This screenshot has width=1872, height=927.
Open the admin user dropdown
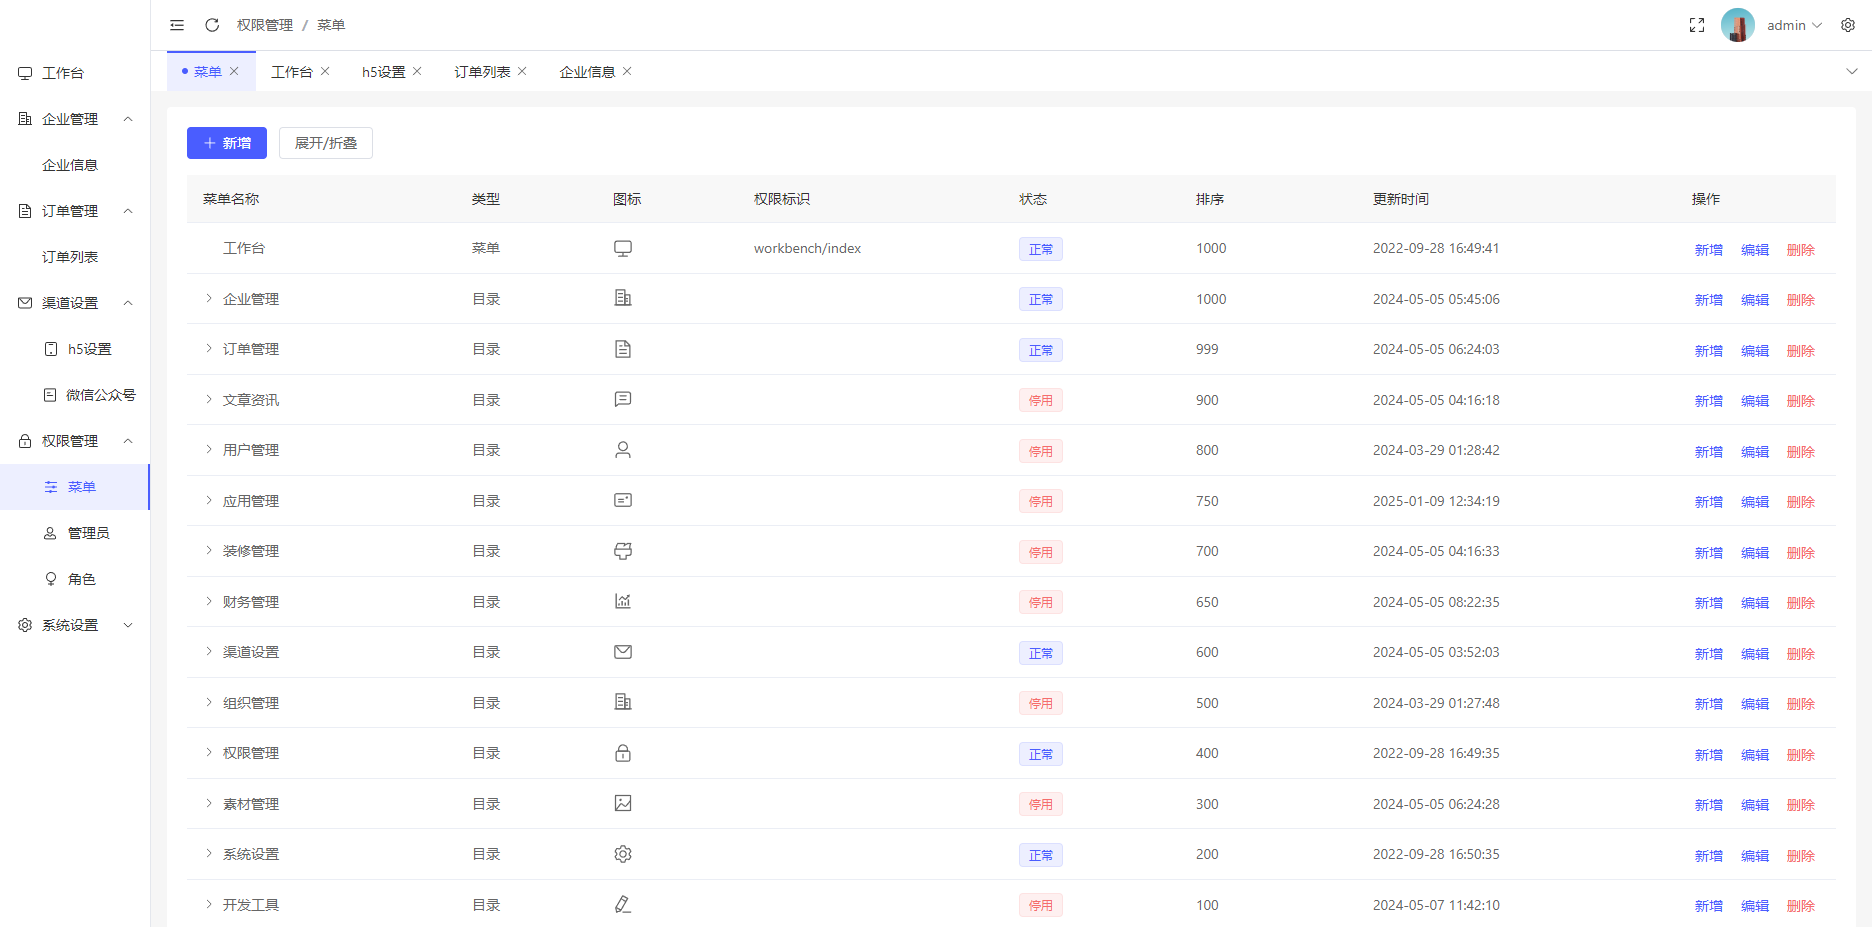(x=1794, y=25)
